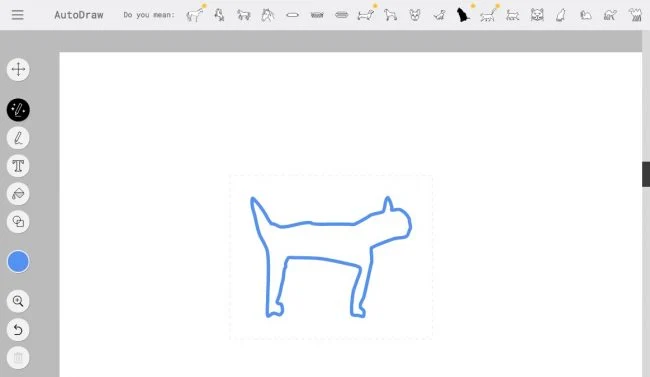Pick the horse head suggestion

tap(268, 15)
